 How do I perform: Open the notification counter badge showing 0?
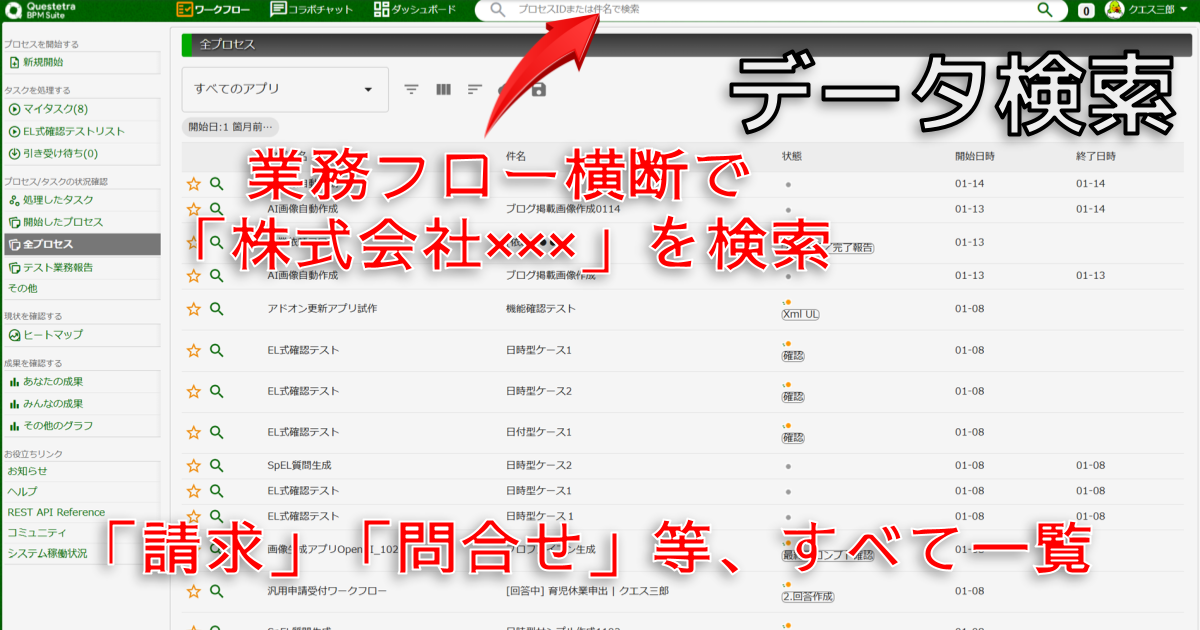point(1086,11)
